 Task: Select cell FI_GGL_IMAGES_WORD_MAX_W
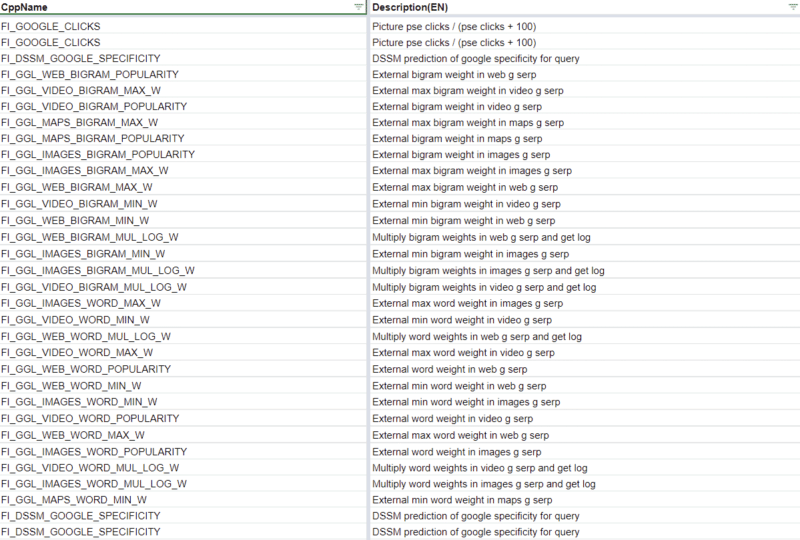click(183, 303)
